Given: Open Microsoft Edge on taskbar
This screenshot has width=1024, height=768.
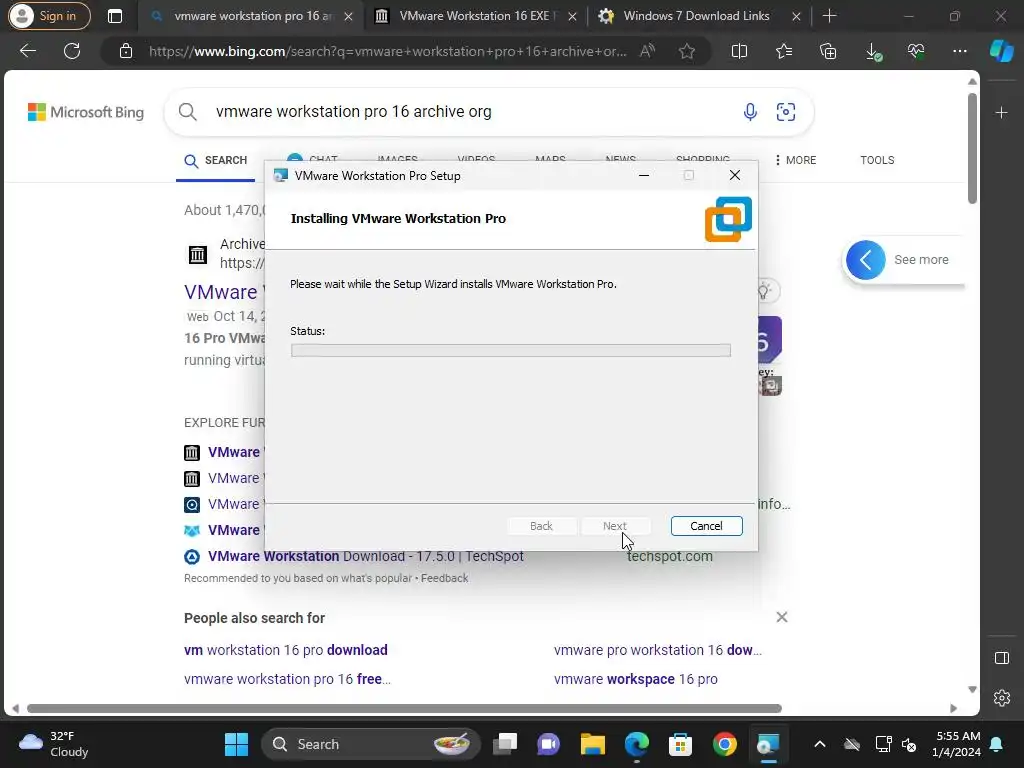Looking at the screenshot, I should (x=637, y=744).
